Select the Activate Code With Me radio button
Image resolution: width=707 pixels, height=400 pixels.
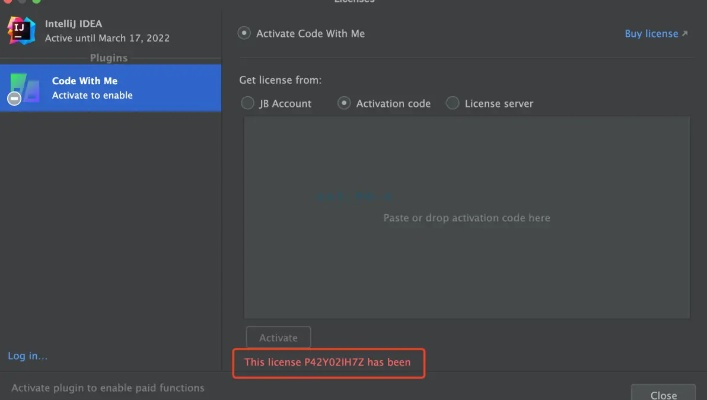coord(244,33)
